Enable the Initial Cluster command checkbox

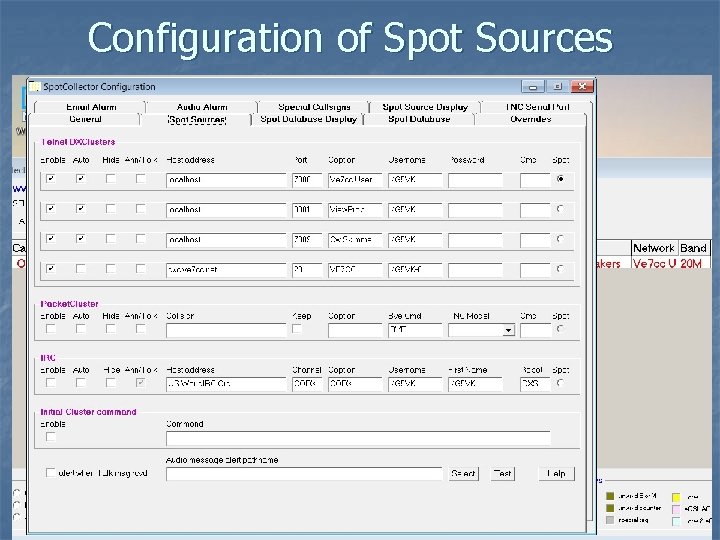[x=51, y=437]
